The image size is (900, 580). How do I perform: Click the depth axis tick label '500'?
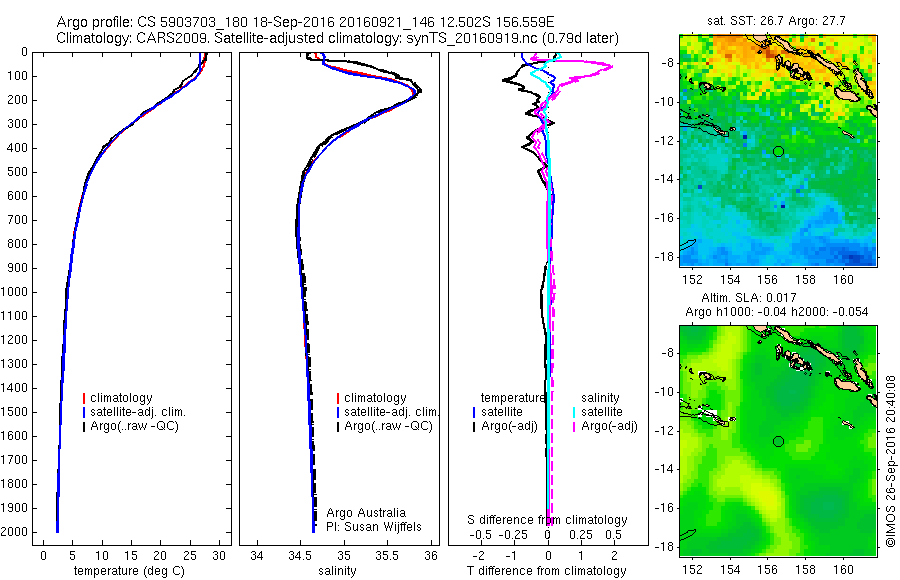(x=18, y=172)
